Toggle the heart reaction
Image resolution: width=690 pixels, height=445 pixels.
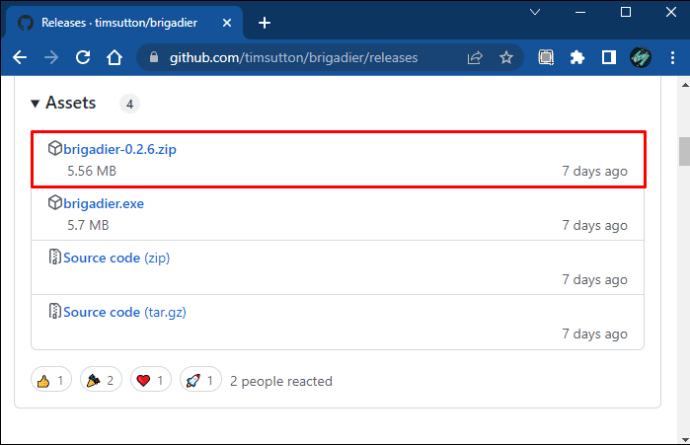click(x=150, y=380)
